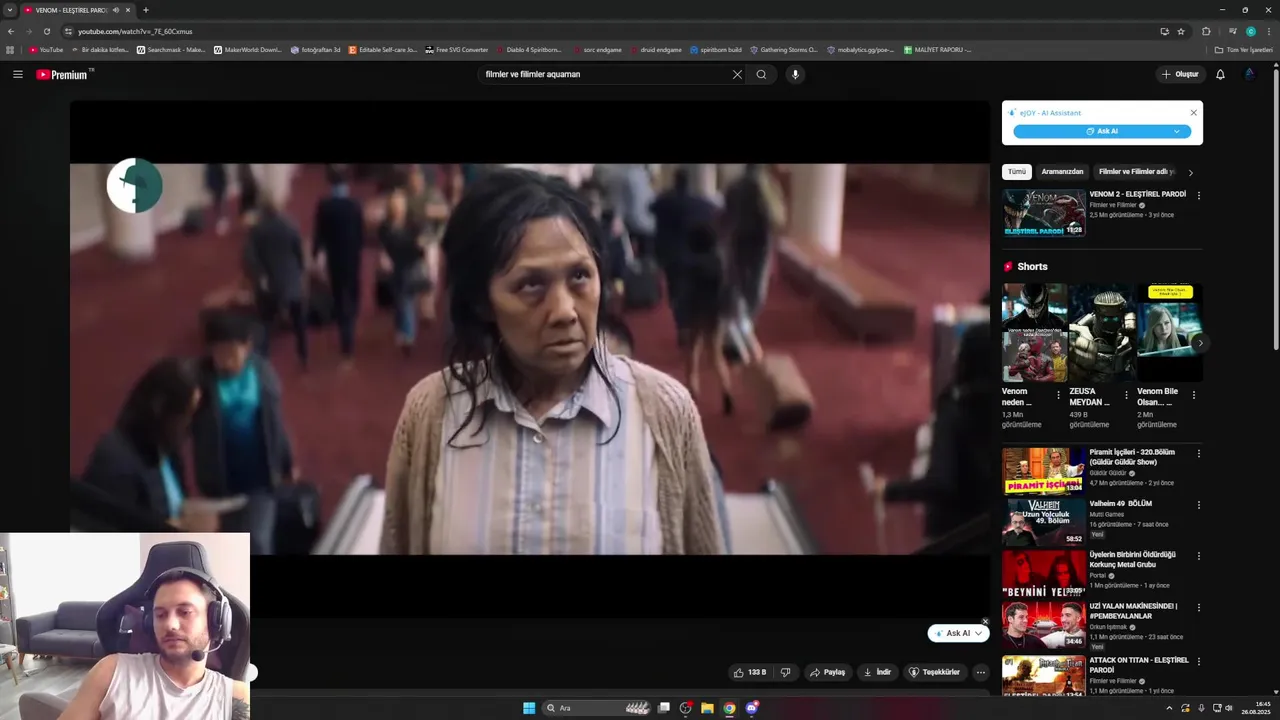Open options for Valheim 49 video

tap(1198, 505)
